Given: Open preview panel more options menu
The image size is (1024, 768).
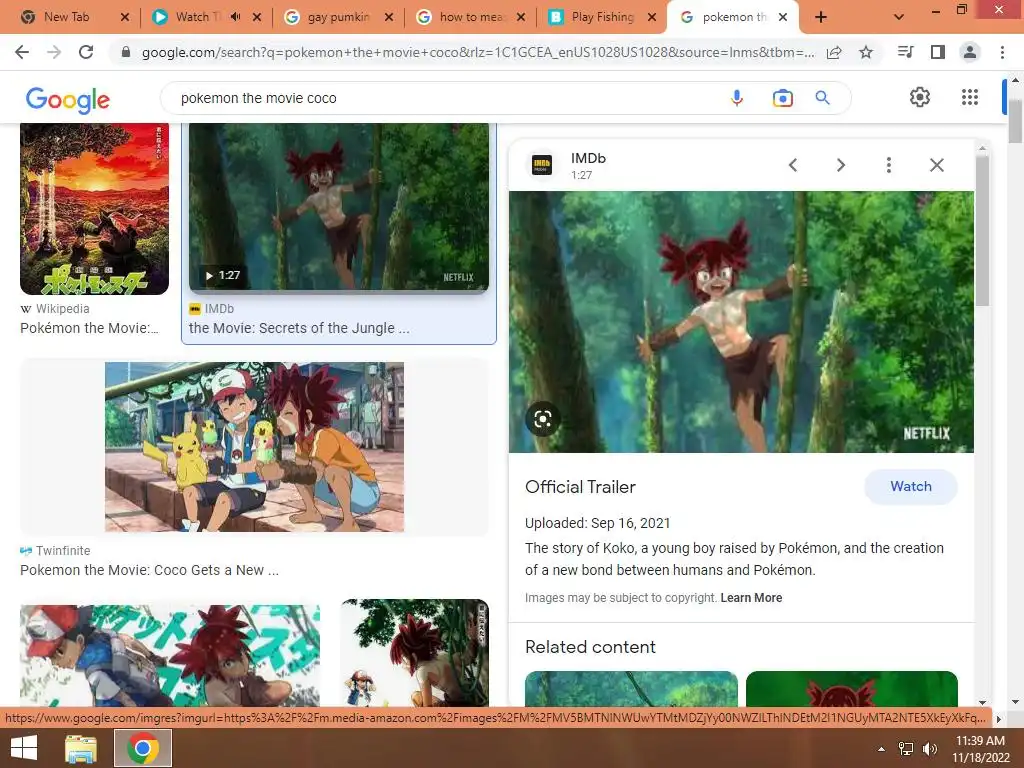Looking at the screenshot, I should pyautogui.click(x=888, y=165).
